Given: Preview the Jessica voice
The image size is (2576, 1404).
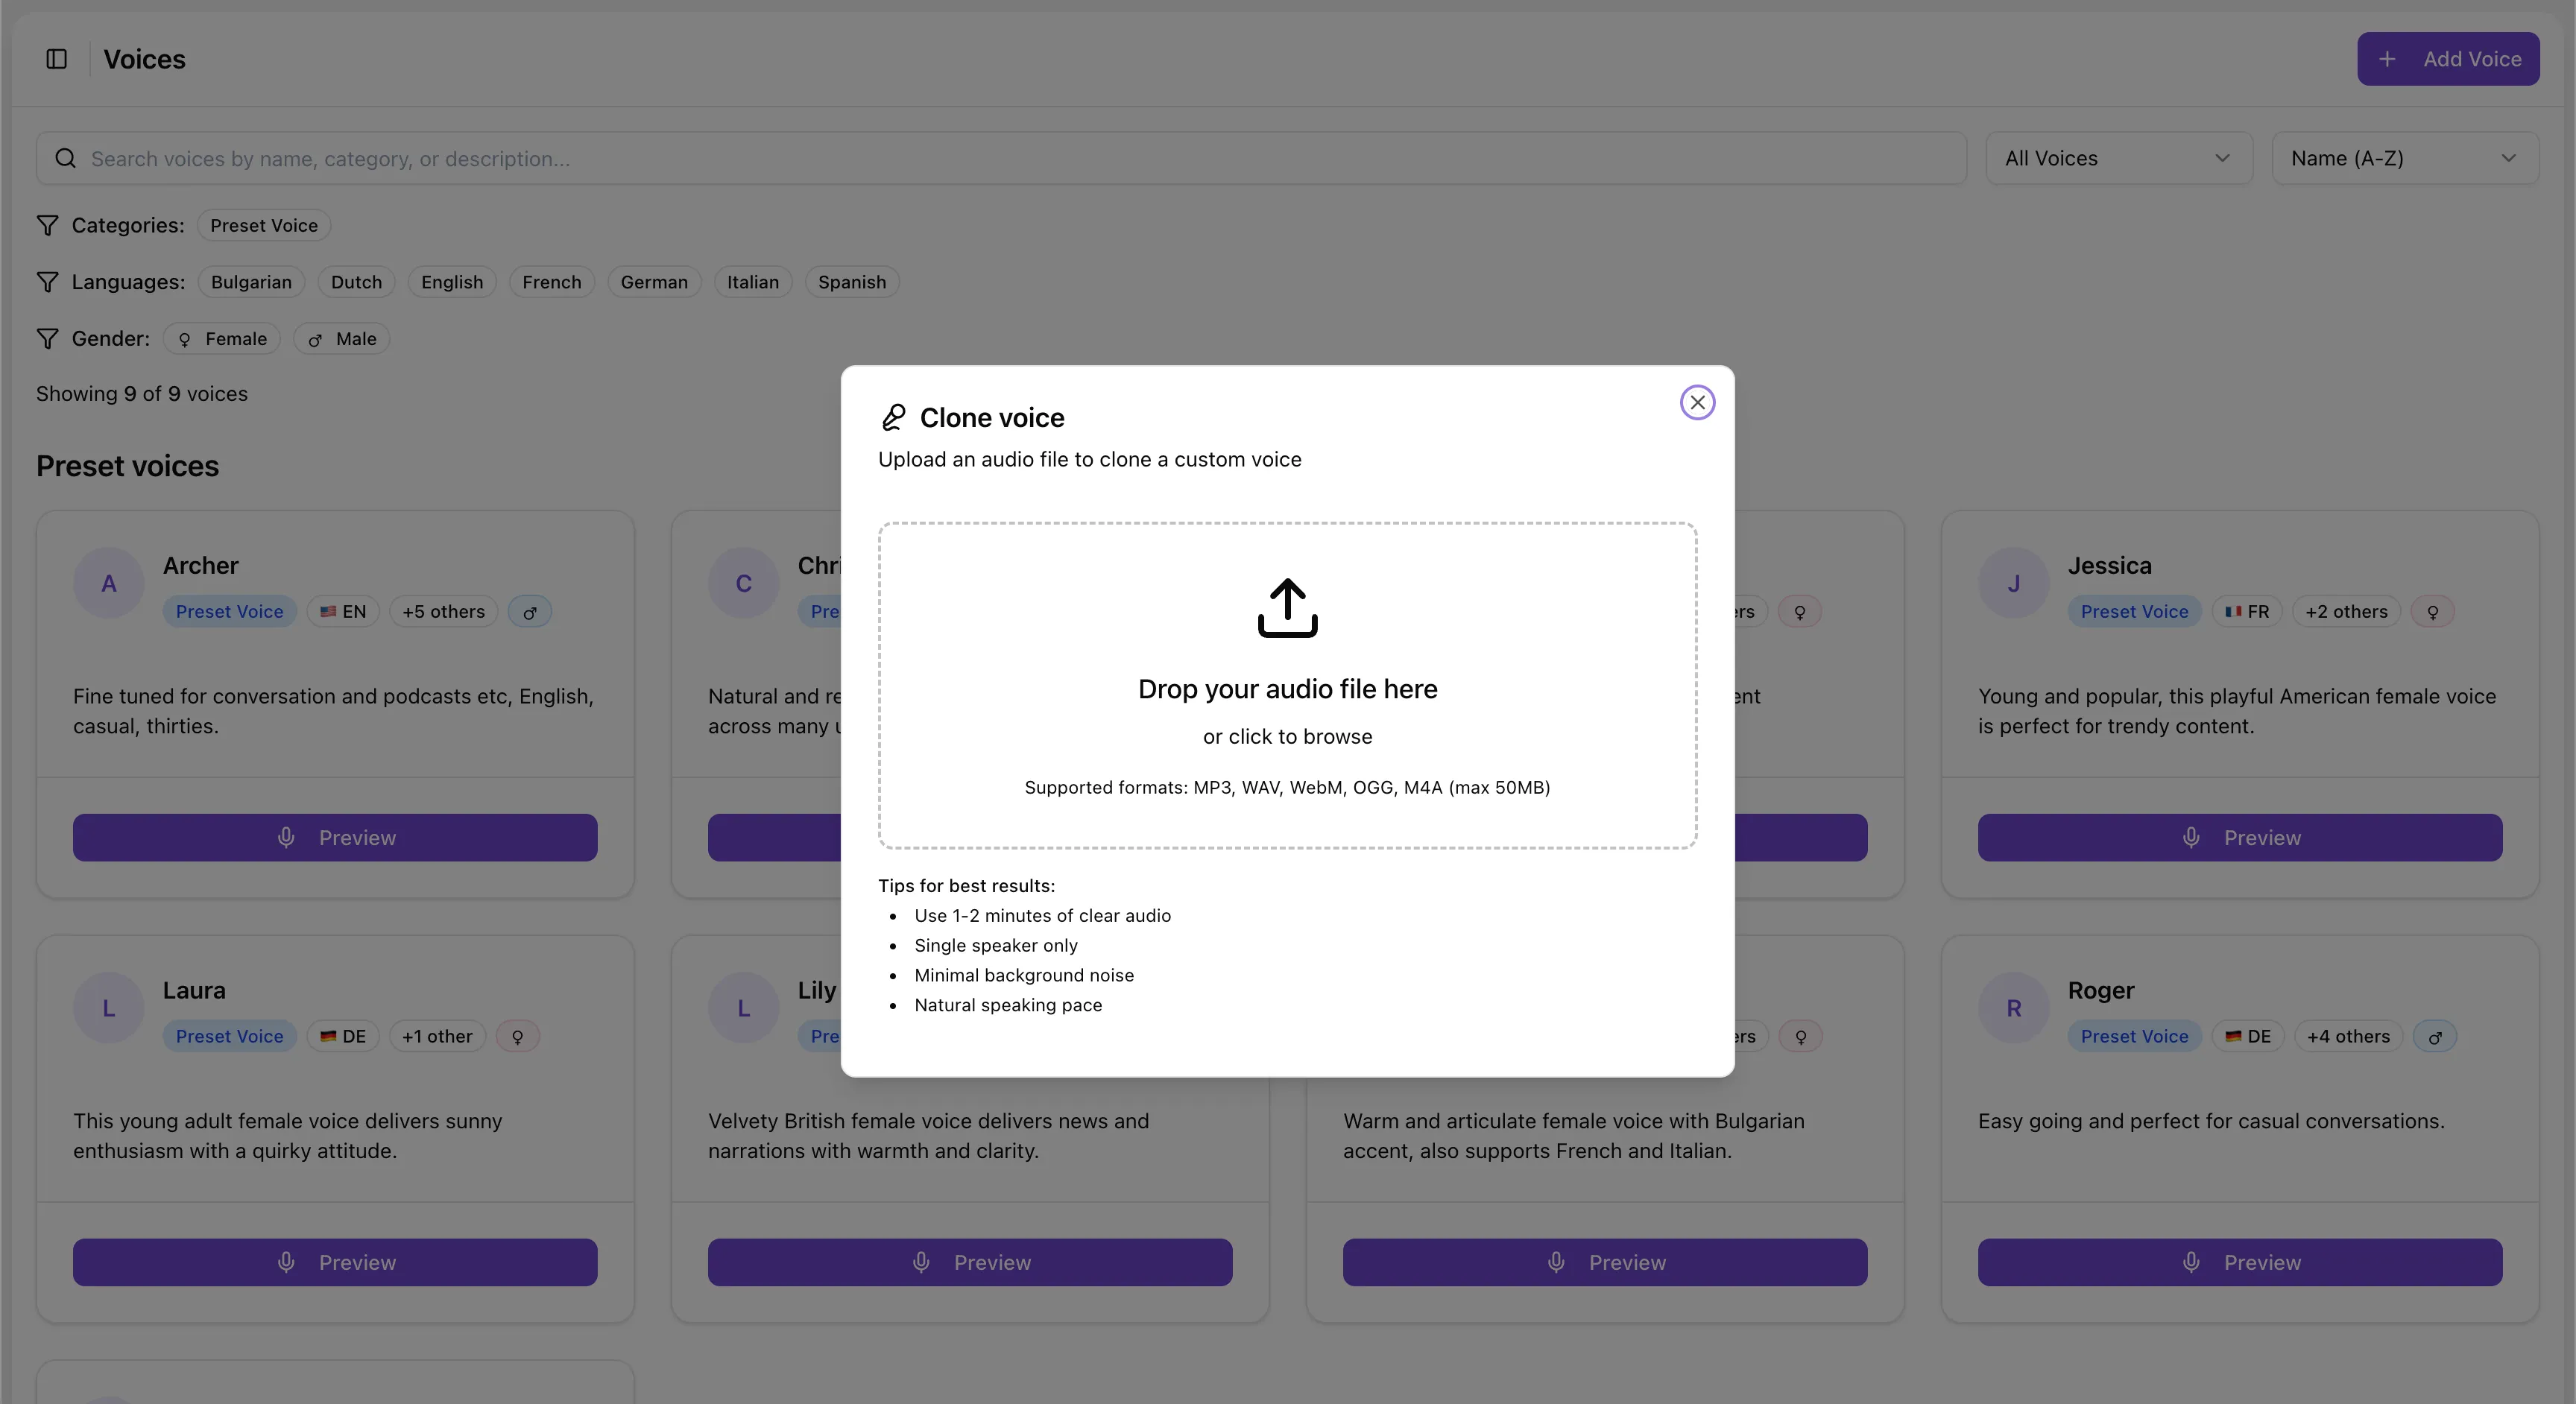Looking at the screenshot, I should [2240, 838].
